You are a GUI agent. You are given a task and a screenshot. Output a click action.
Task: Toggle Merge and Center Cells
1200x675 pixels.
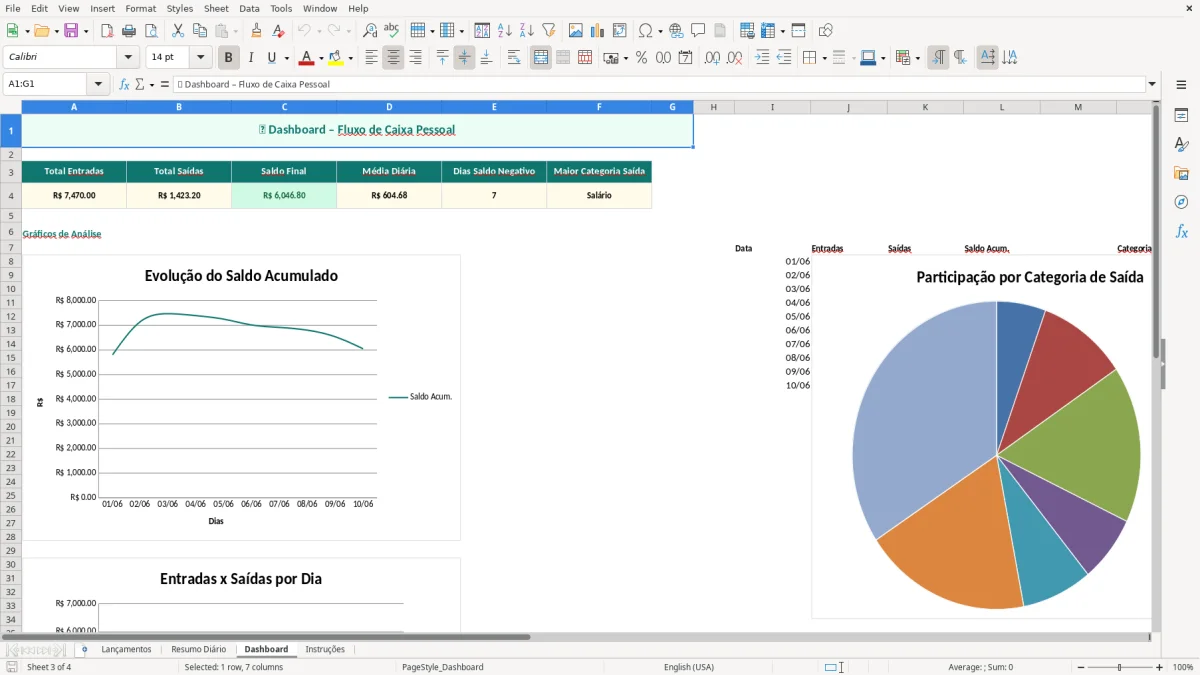tap(541, 58)
